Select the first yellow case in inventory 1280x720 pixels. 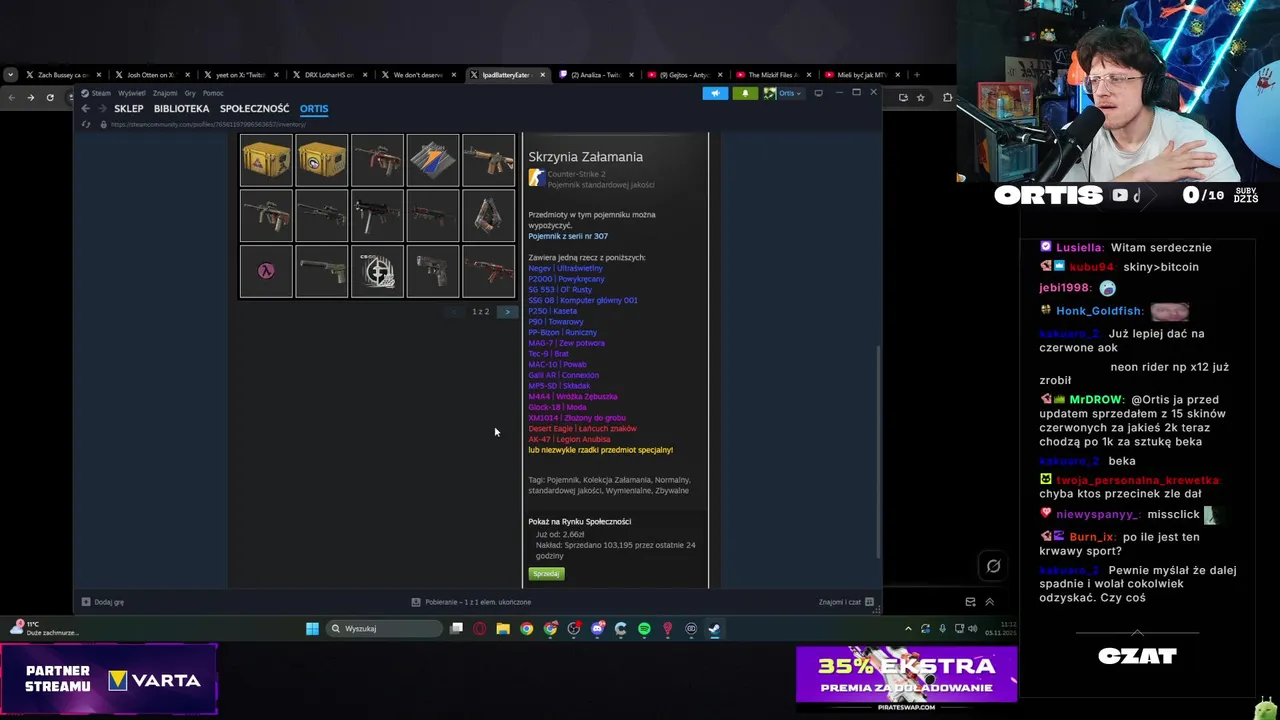266,160
